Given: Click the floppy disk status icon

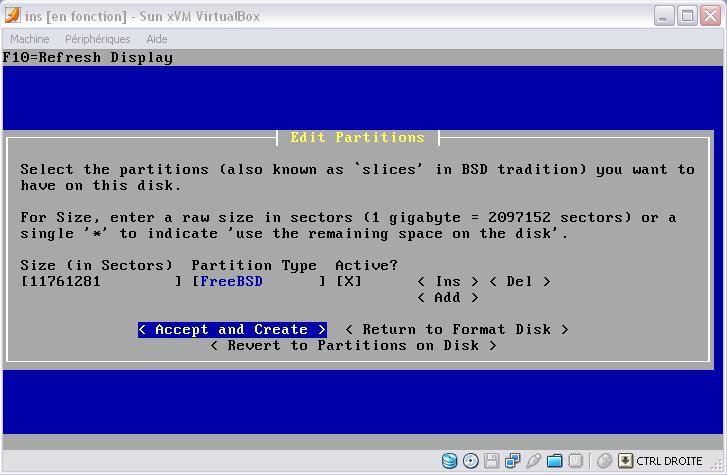Looking at the screenshot, I should pos(491,461).
